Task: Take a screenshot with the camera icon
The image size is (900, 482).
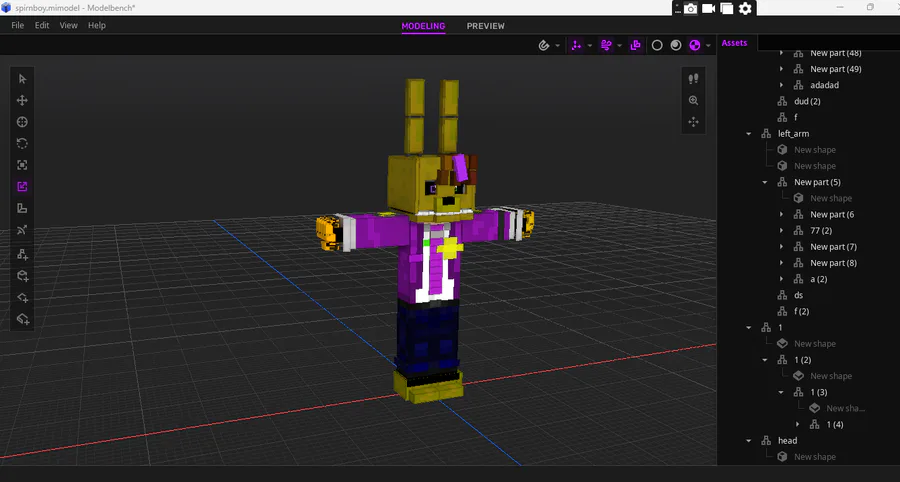Action: click(690, 9)
